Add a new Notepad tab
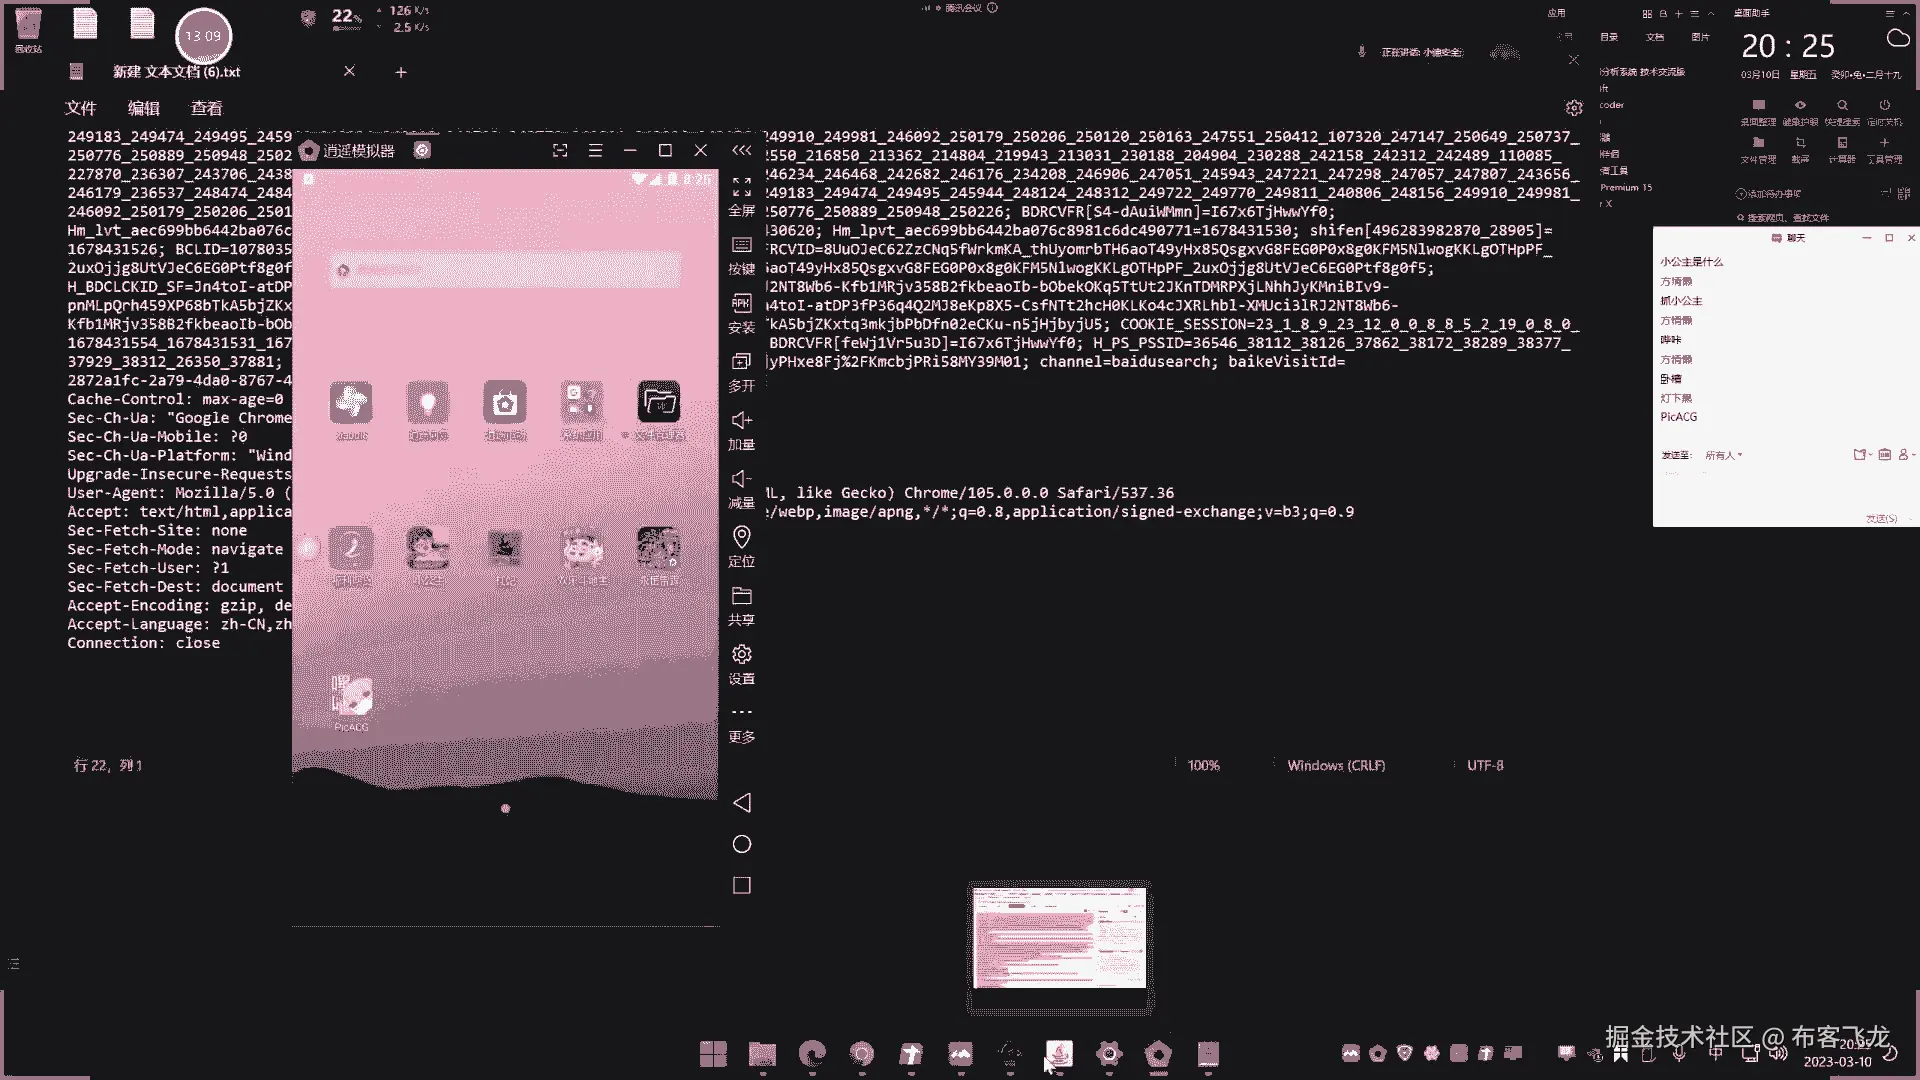 401,72
